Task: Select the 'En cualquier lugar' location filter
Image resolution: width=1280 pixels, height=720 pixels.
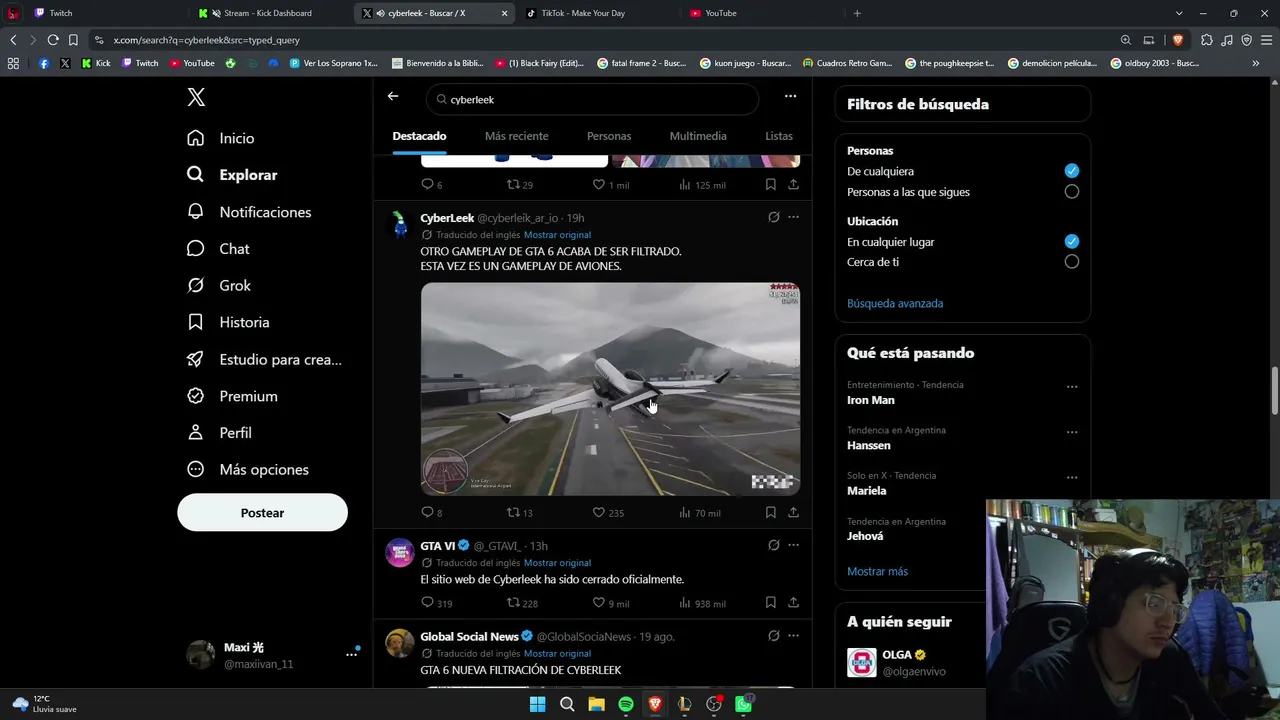Action: [1071, 242]
